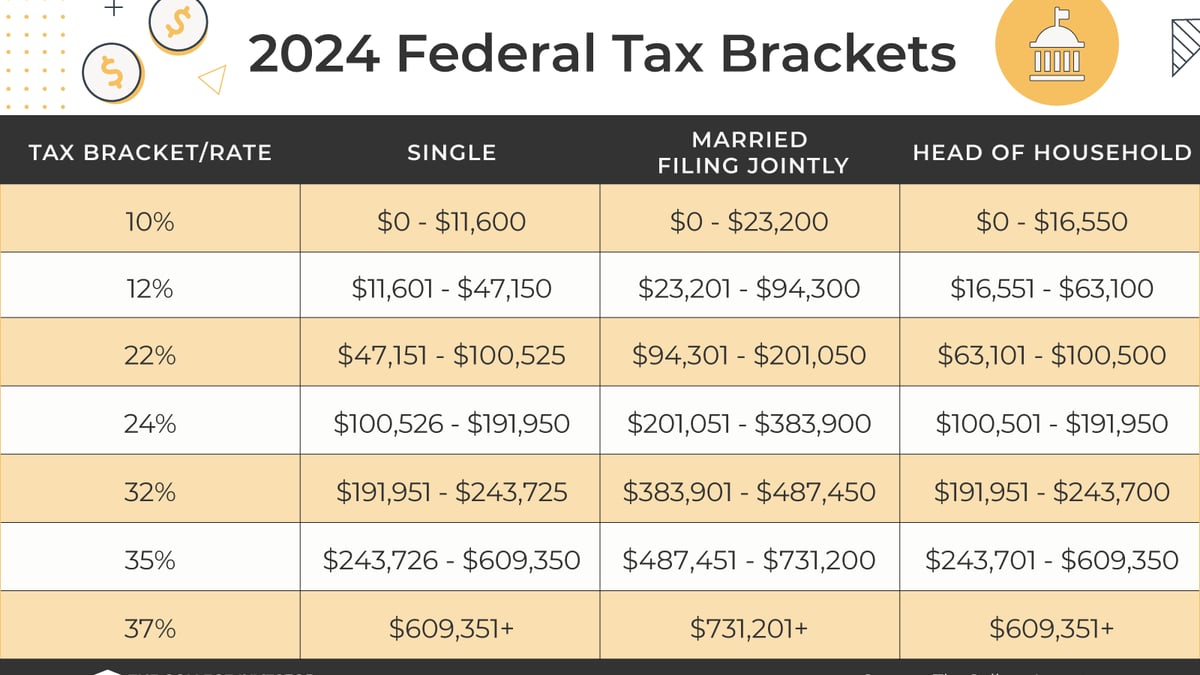The height and width of the screenshot is (675, 1200).
Task: Click the Head of Household "$100,501 - $191,950" cell
Action: point(1052,423)
